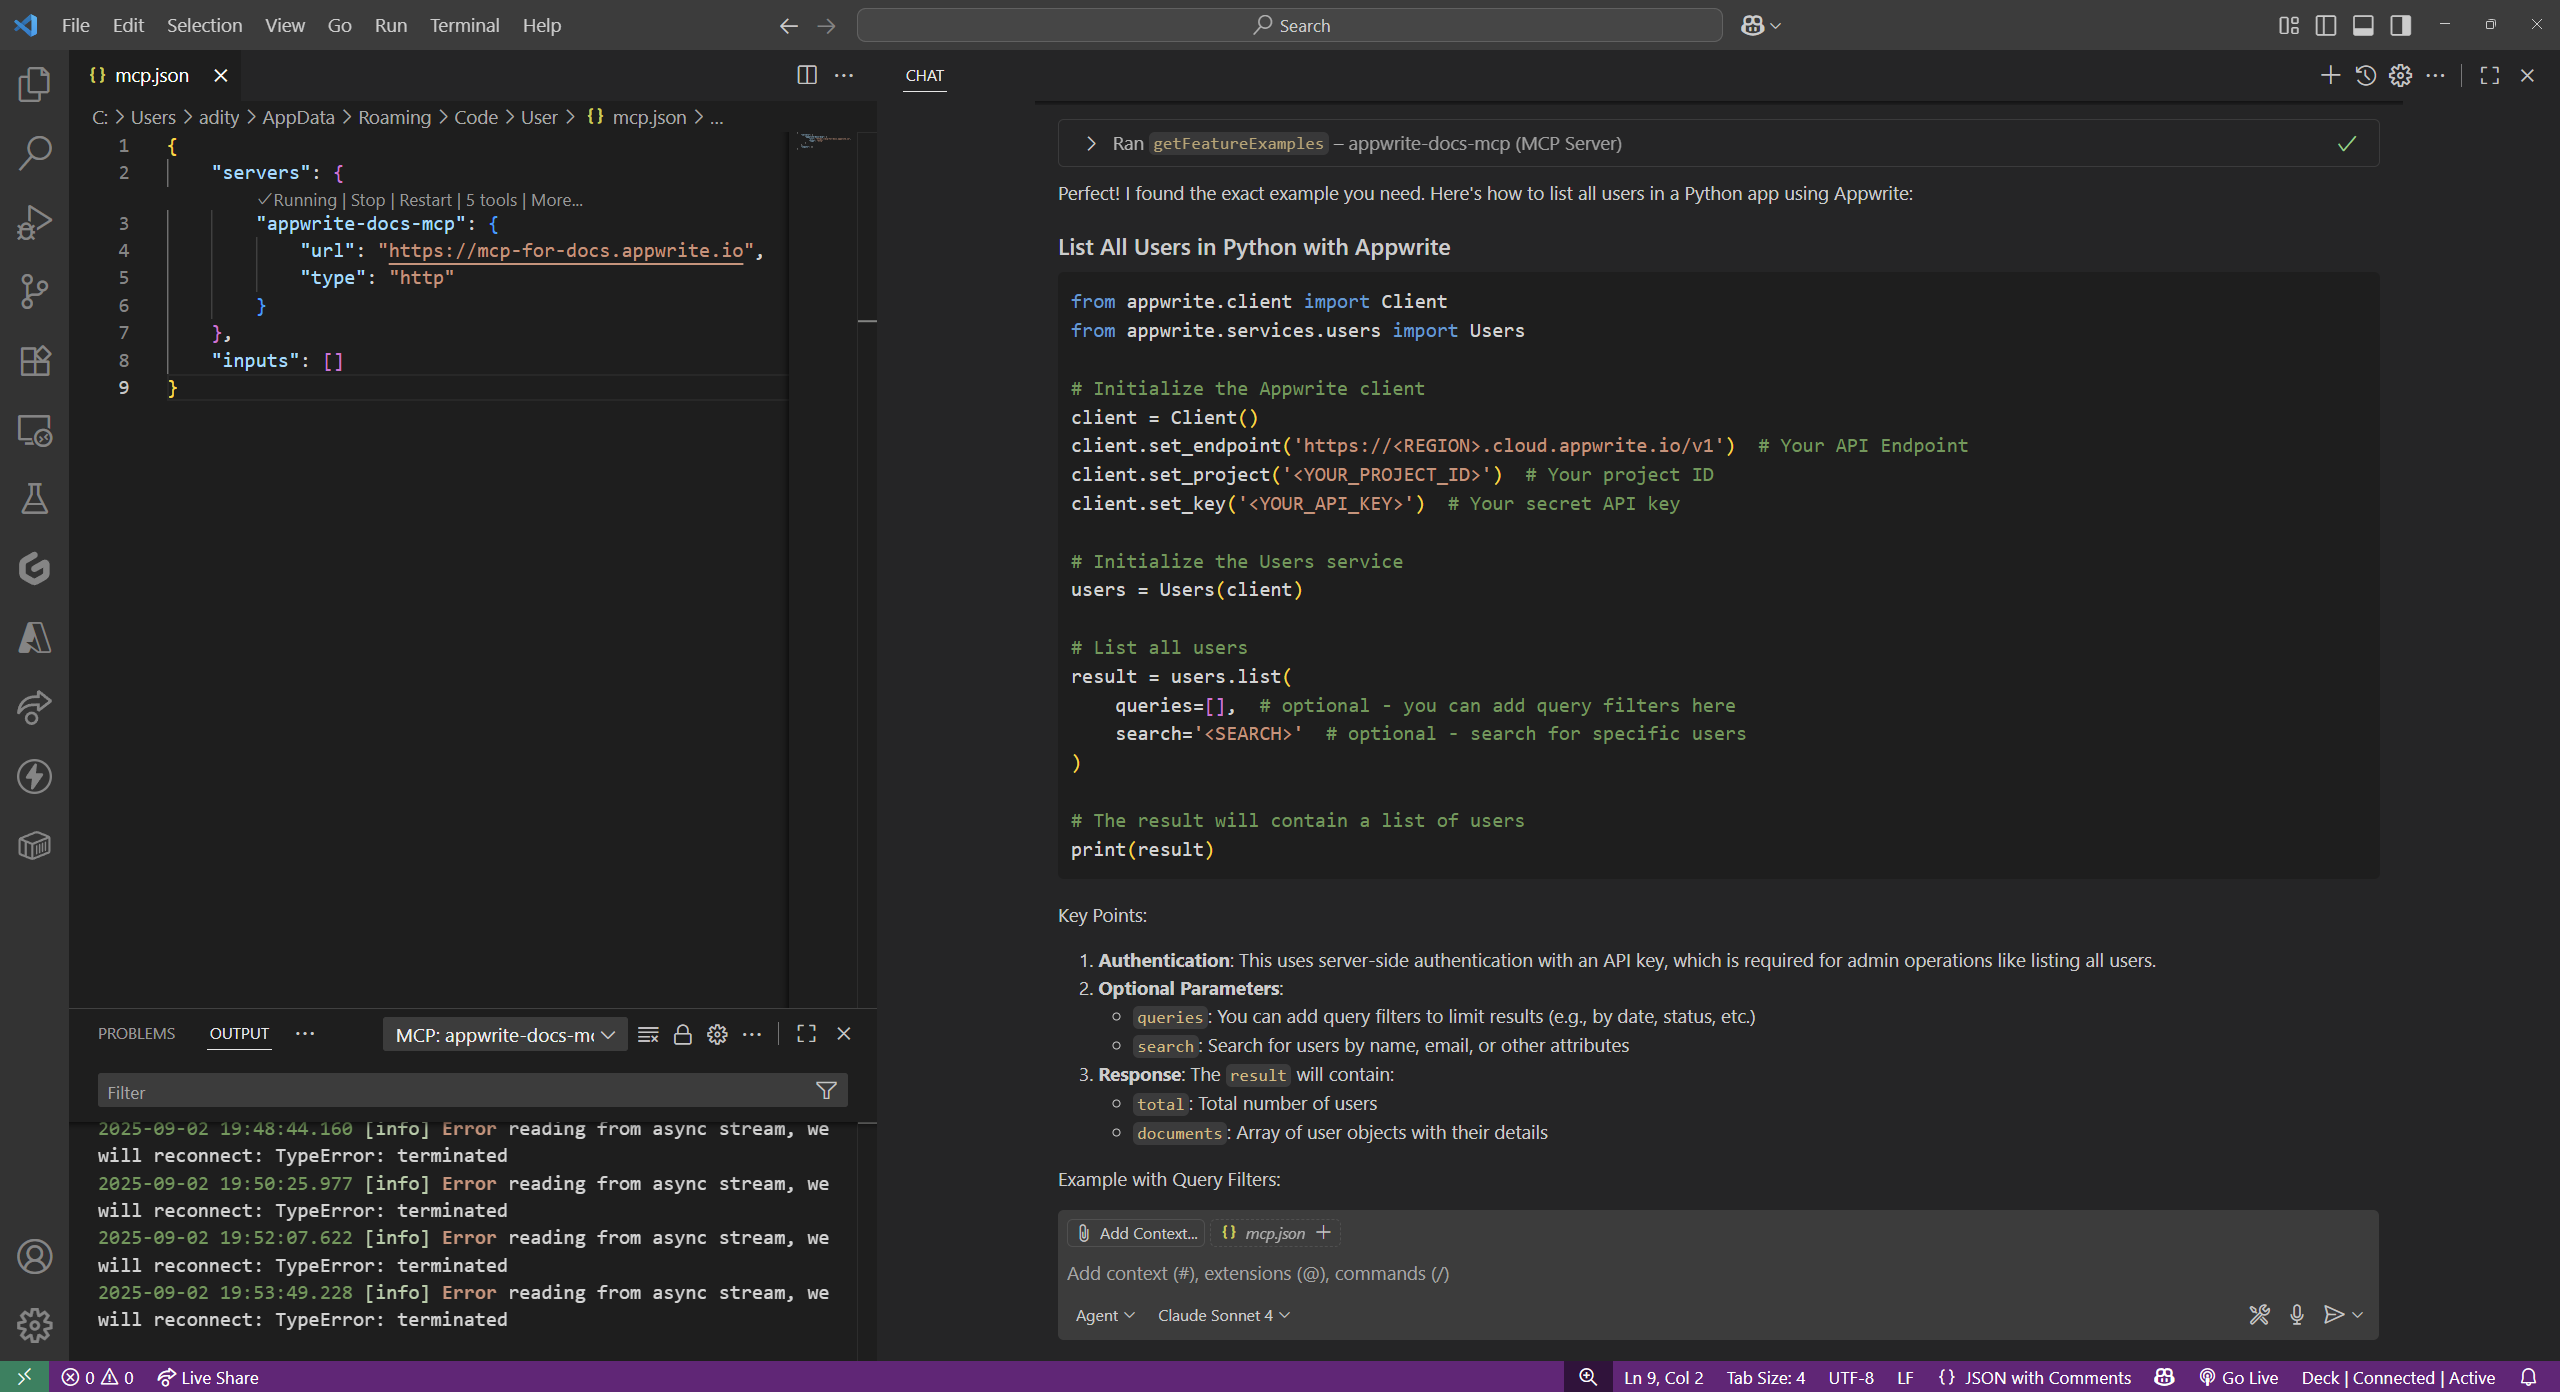The width and height of the screenshot is (2560, 1392).
Task: Expand the getFeatureExamples tool call
Action: [1091, 143]
